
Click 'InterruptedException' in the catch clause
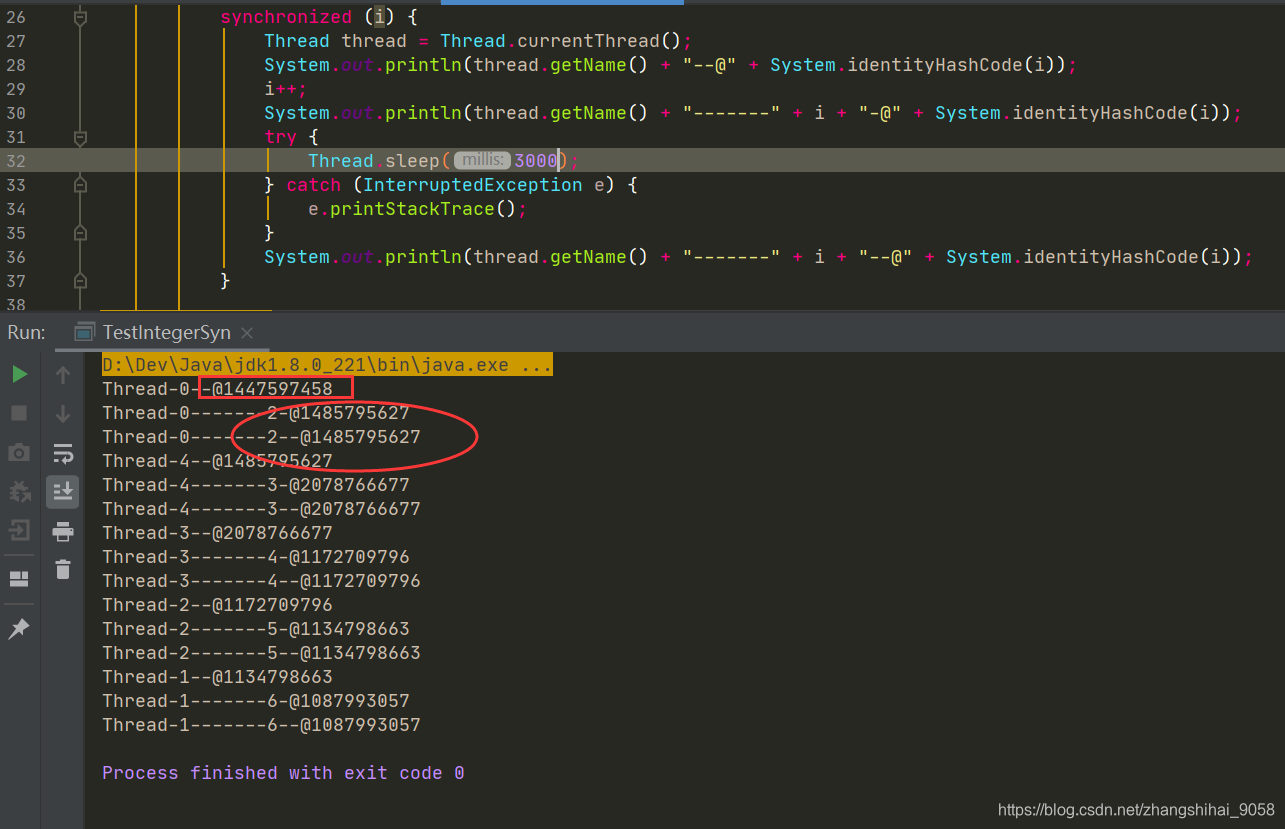coord(472,185)
